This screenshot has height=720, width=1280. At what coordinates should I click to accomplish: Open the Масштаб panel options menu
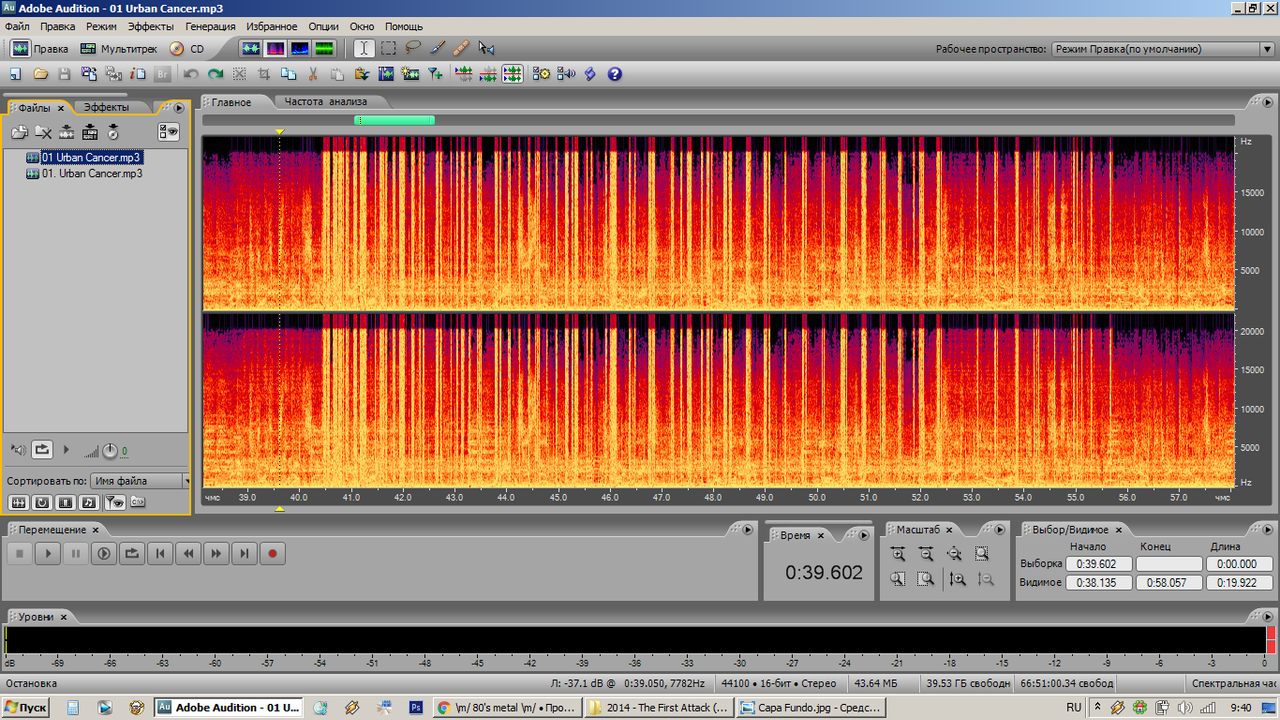click(998, 529)
